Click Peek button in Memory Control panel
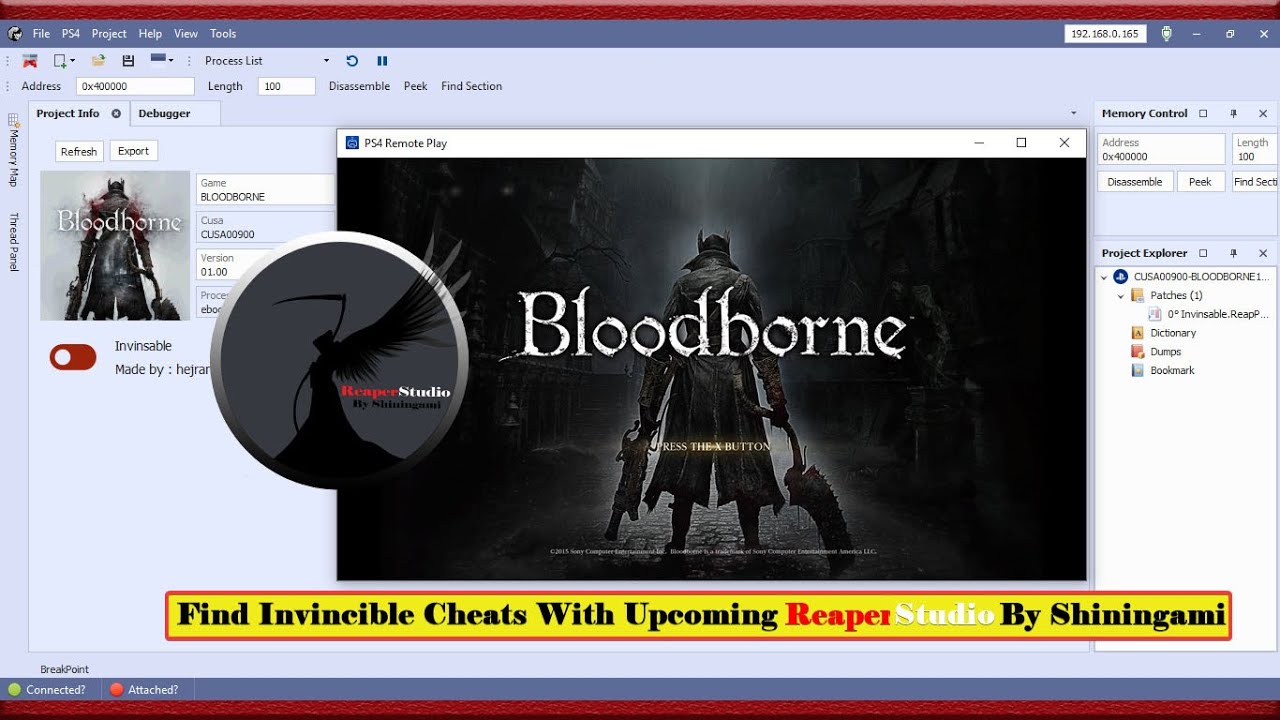 [x=1201, y=182]
